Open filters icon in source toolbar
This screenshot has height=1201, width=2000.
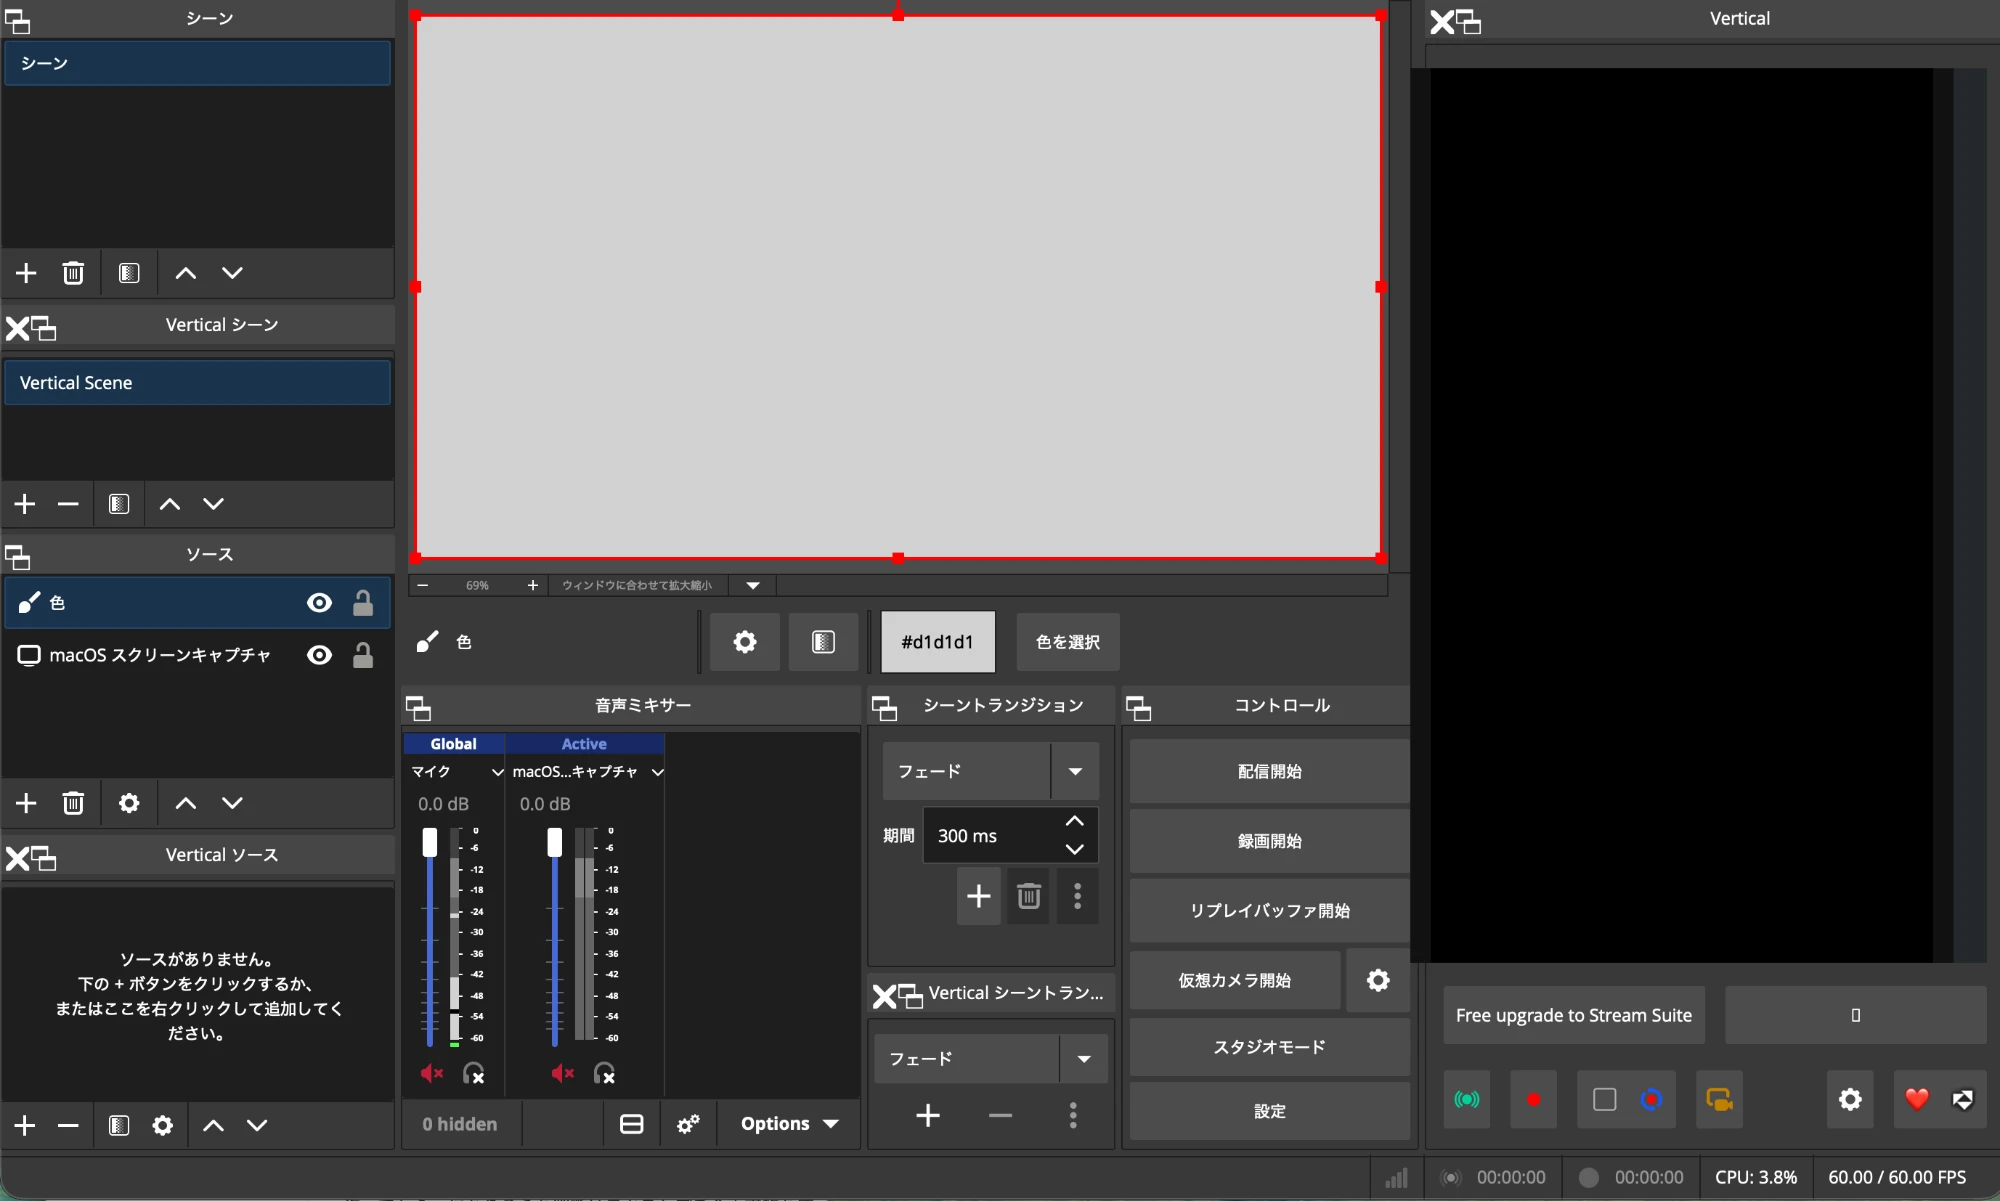(823, 642)
